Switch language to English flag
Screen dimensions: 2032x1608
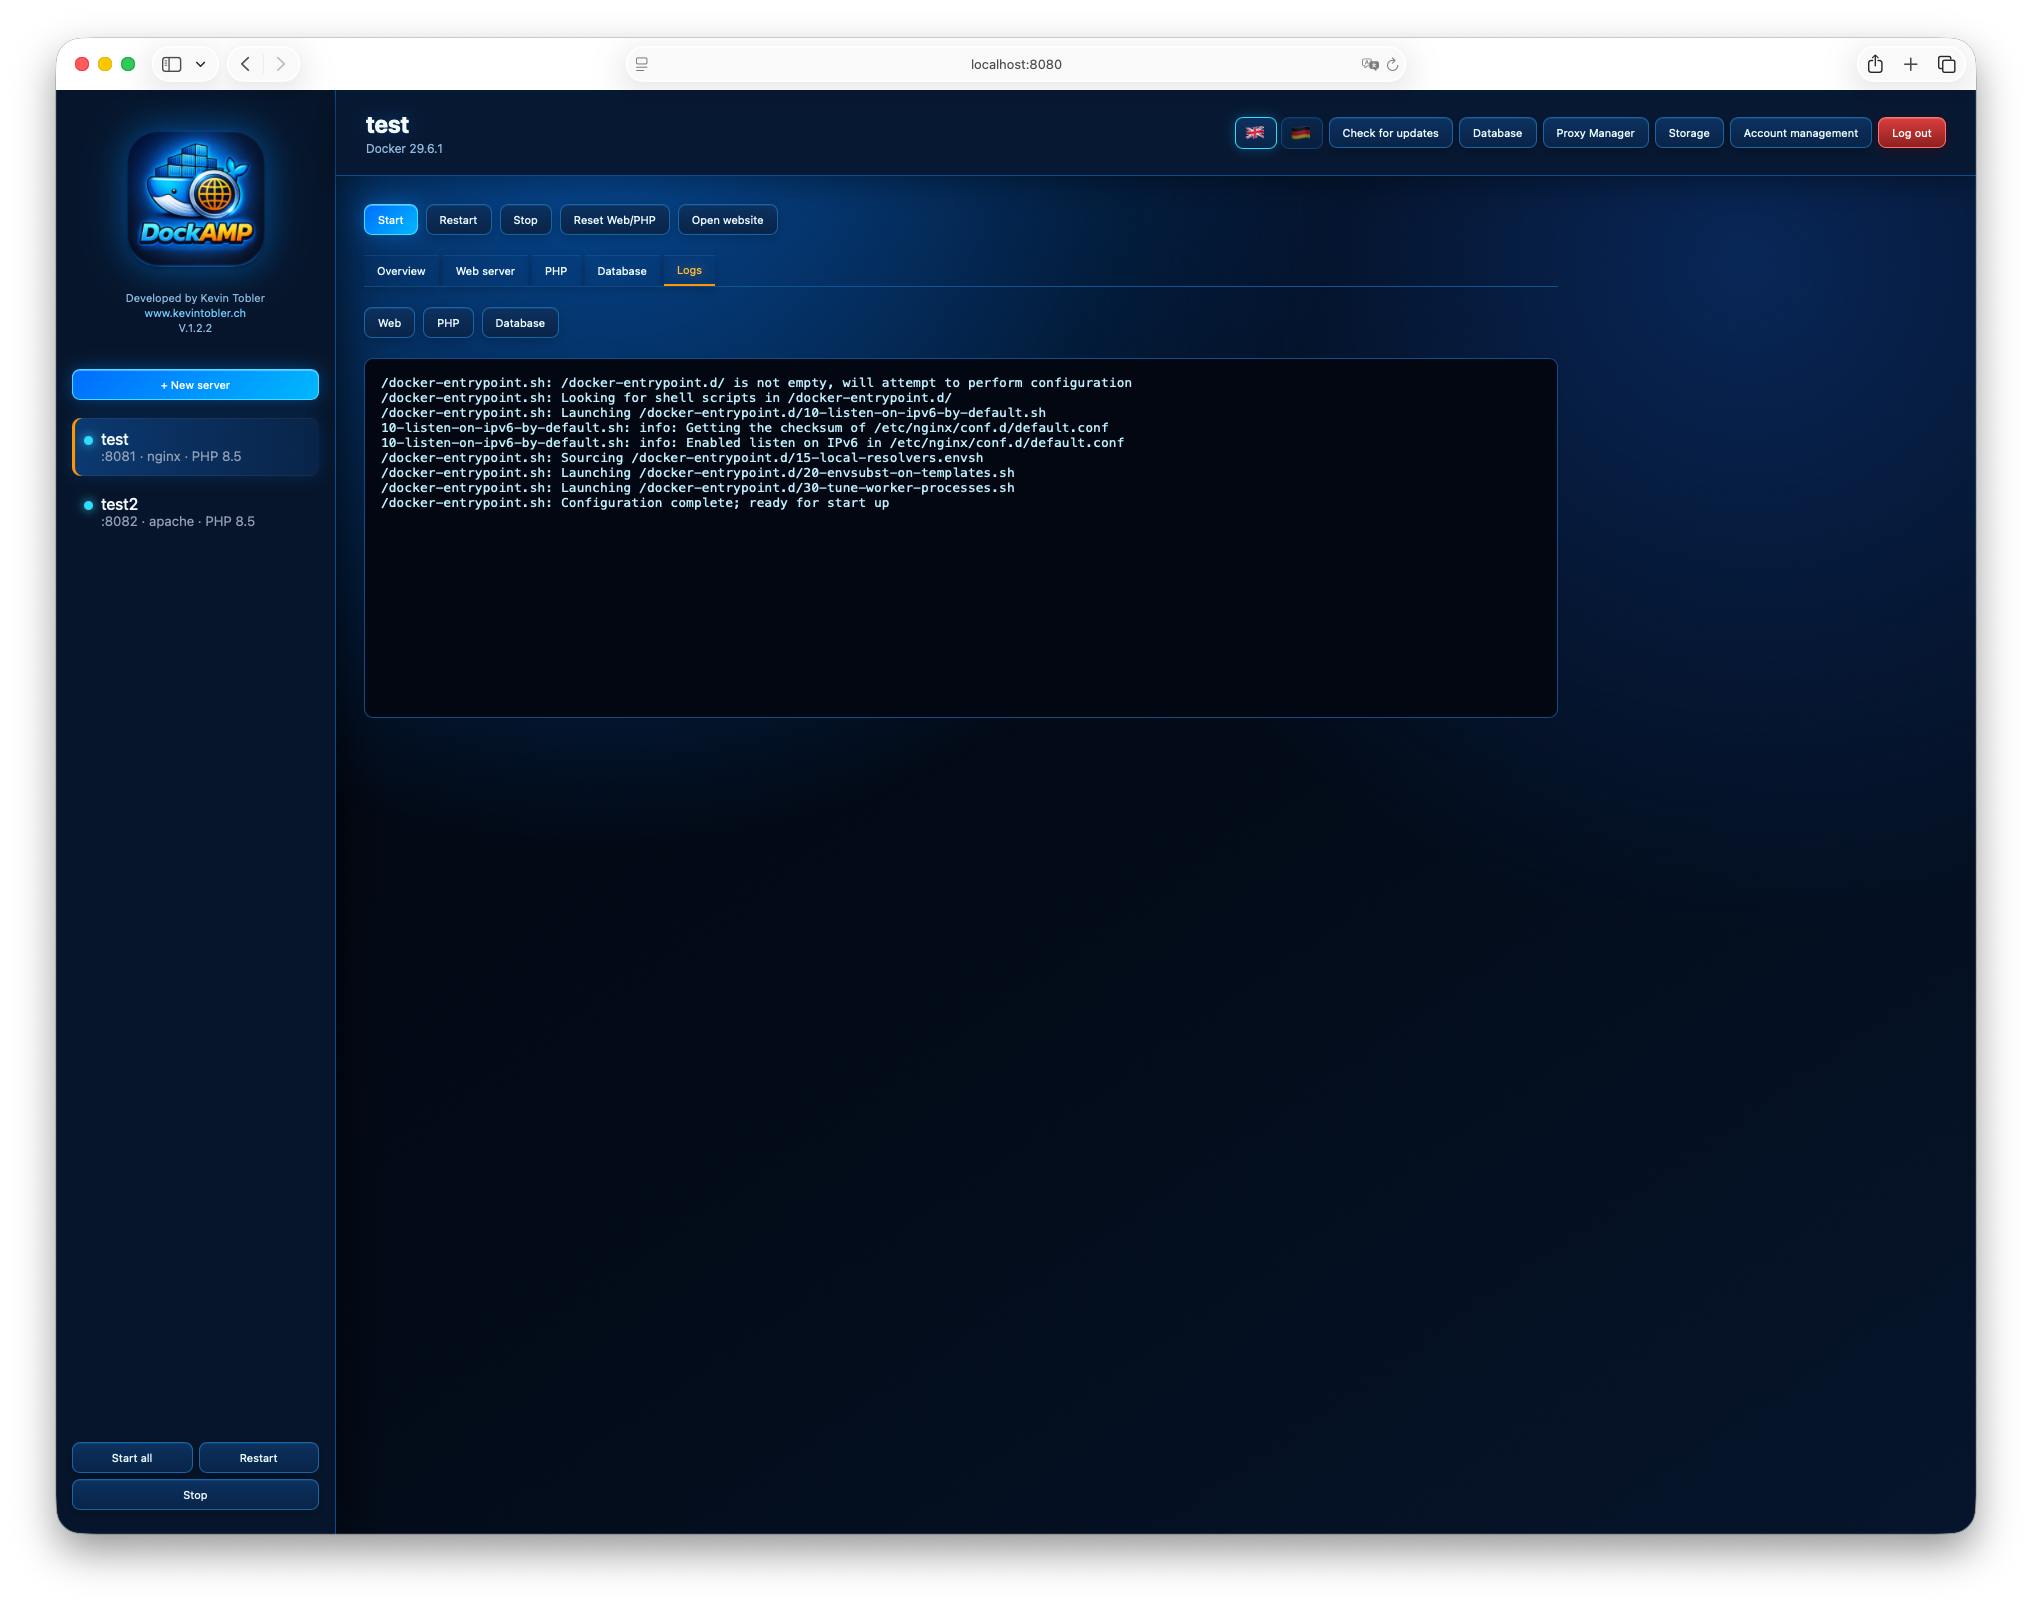coord(1255,133)
